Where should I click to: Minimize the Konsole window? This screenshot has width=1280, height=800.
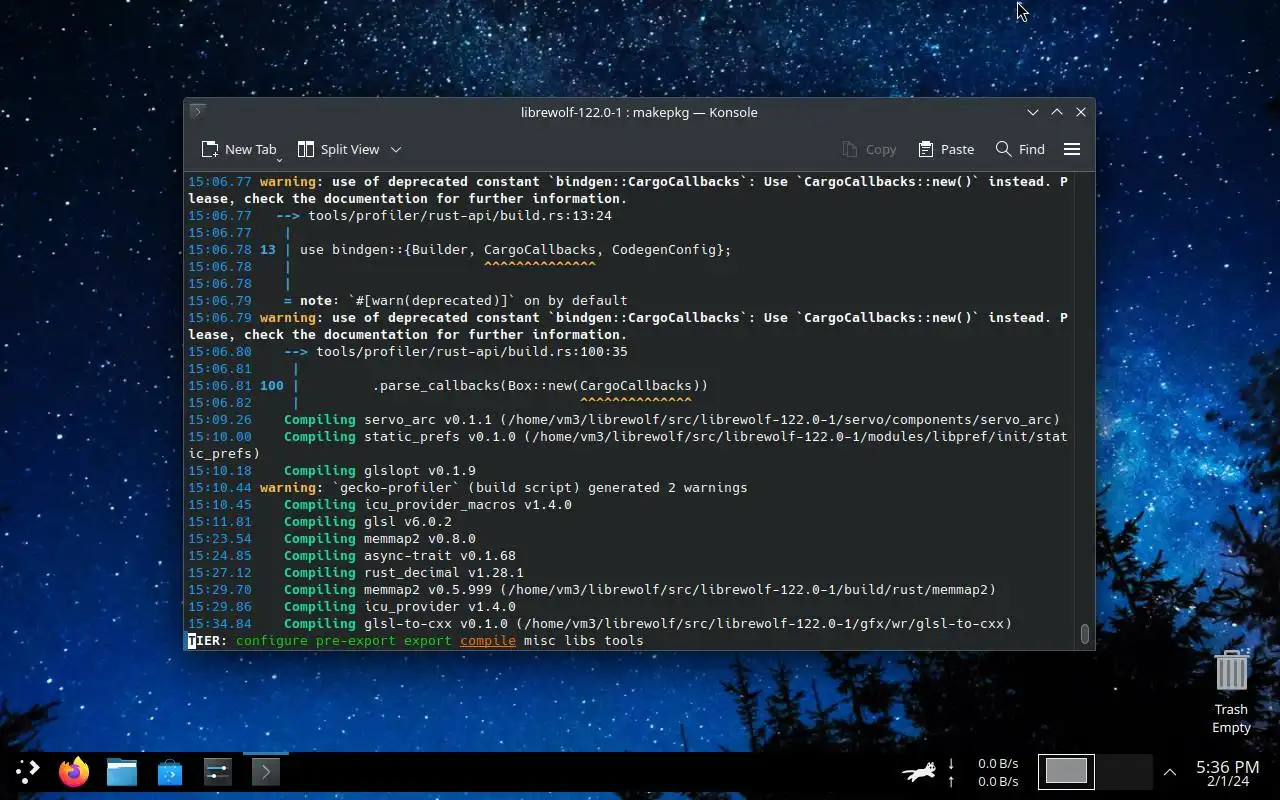(1033, 112)
